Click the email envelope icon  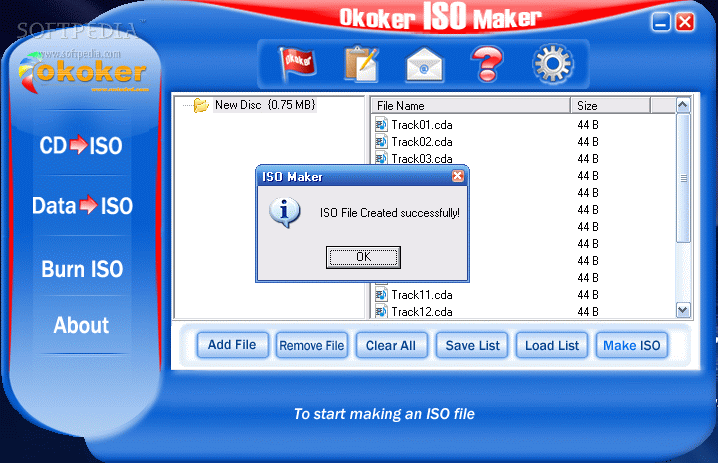click(x=424, y=65)
